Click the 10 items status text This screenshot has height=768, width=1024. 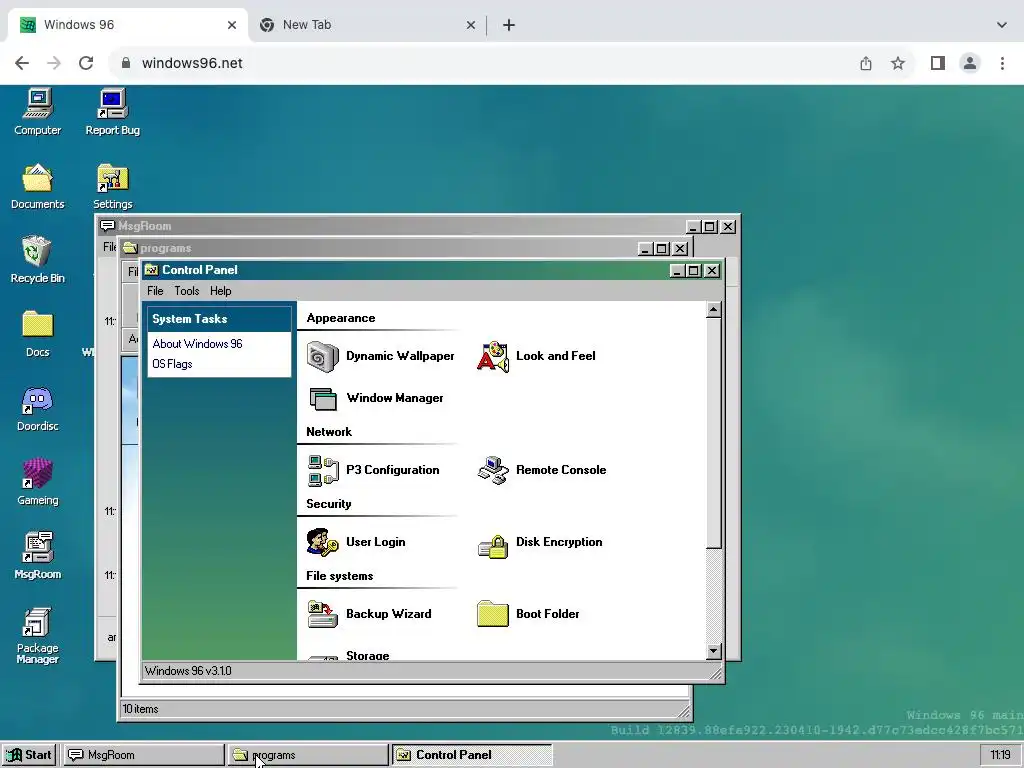click(140, 709)
